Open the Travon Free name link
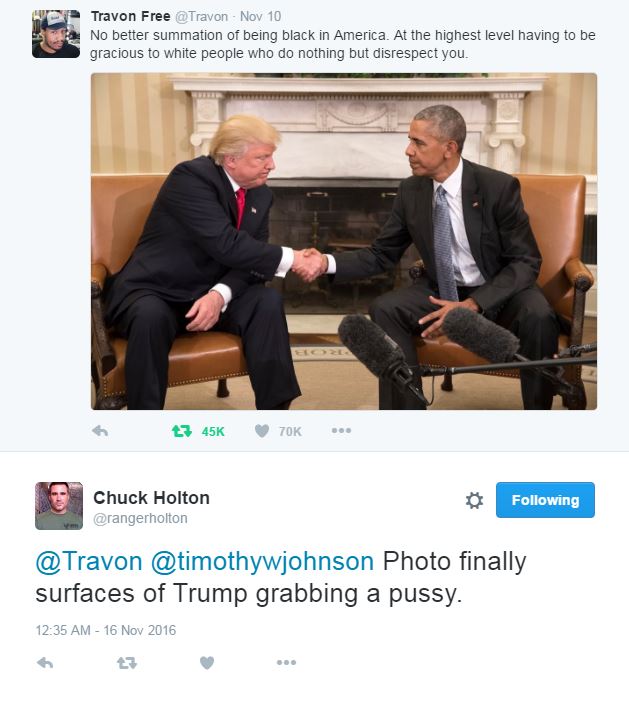The height and width of the screenshot is (701, 629). pyautogui.click(x=131, y=16)
